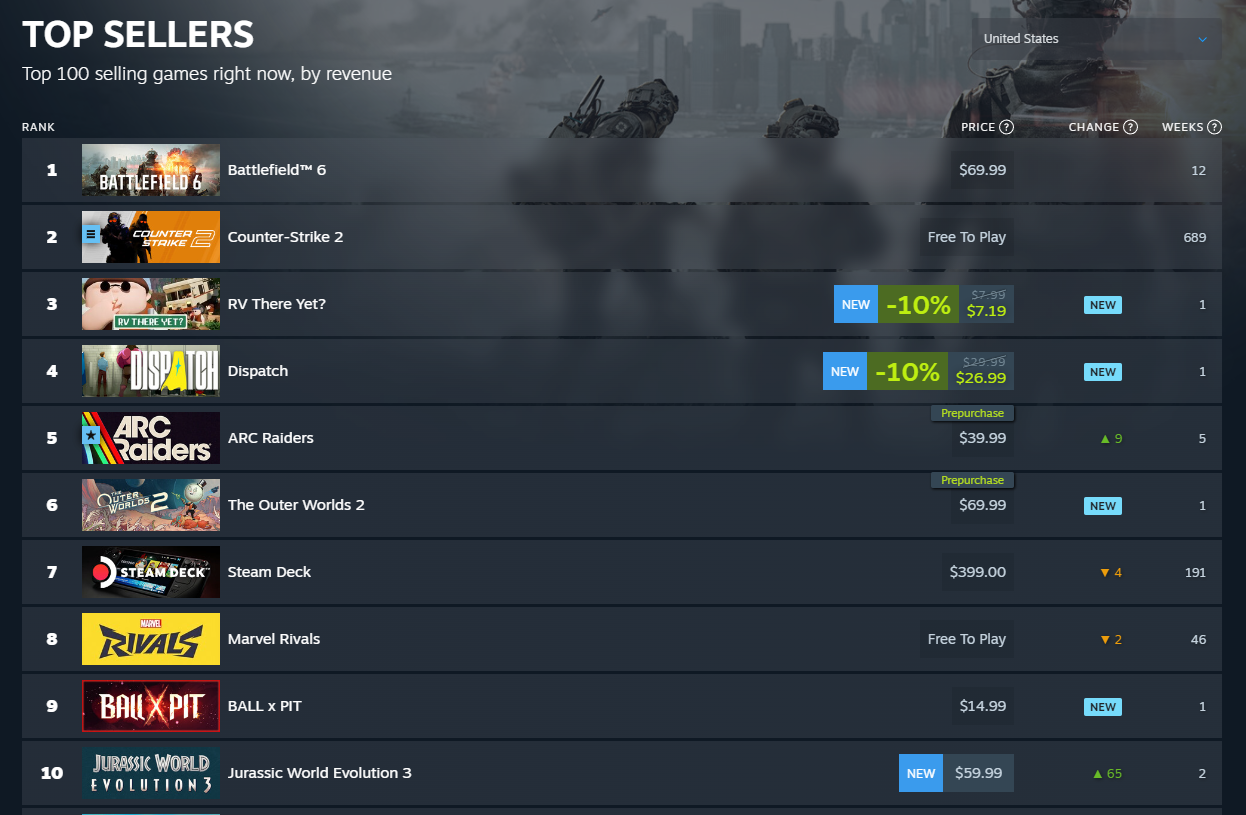Open The Outer Worlds 2 title link
Screen dimensions: 1246x815
coord(296,505)
